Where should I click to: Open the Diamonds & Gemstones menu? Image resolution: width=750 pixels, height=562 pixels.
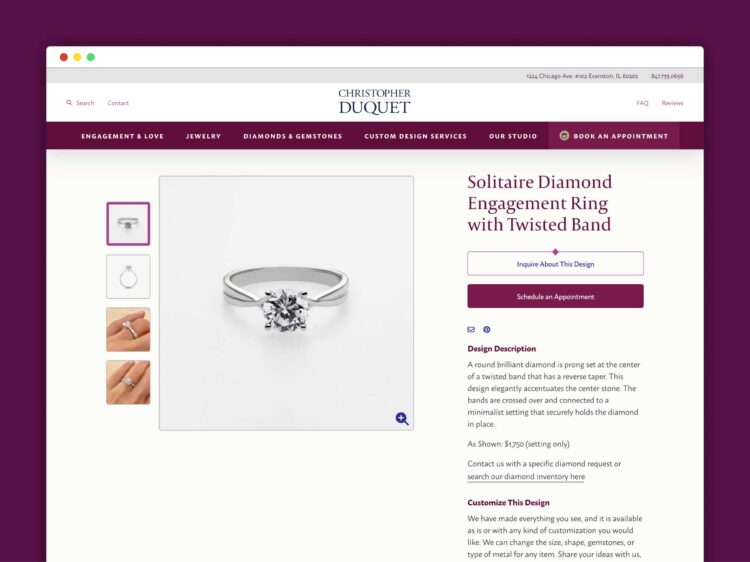(x=293, y=136)
